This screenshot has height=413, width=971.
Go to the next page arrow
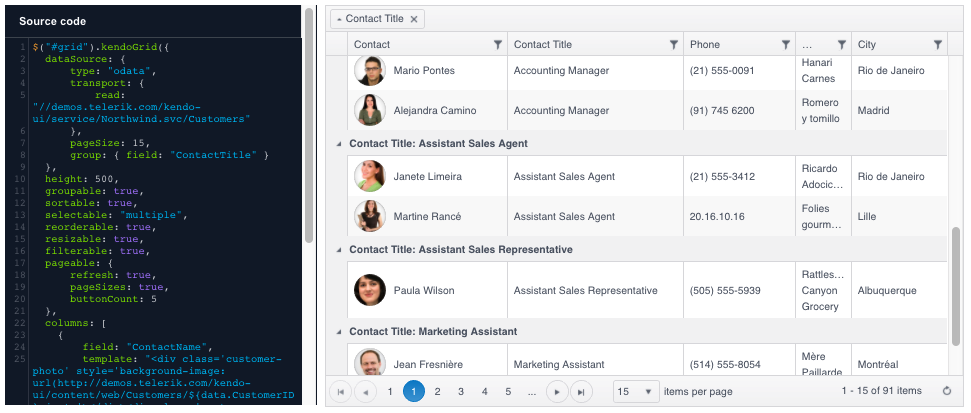pyautogui.click(x=558, y=392)
